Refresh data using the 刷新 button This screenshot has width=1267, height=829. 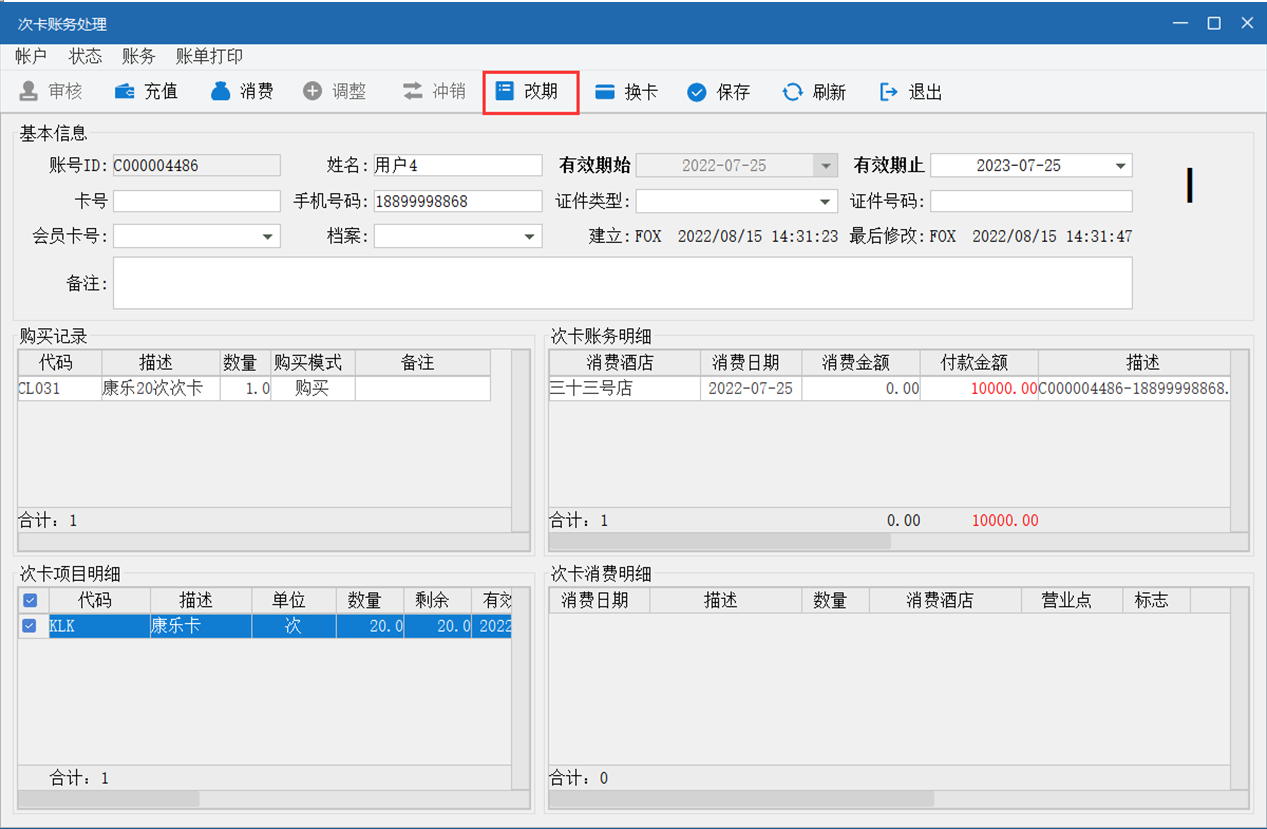(x=814, y=92)
